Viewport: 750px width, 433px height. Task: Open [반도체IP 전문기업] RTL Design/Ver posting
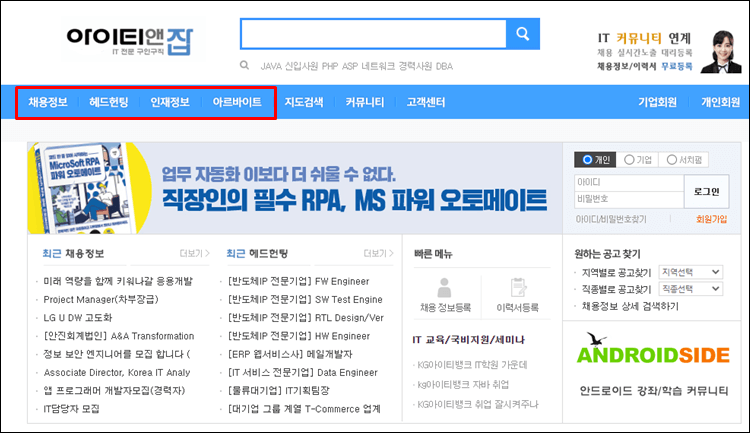306,318
